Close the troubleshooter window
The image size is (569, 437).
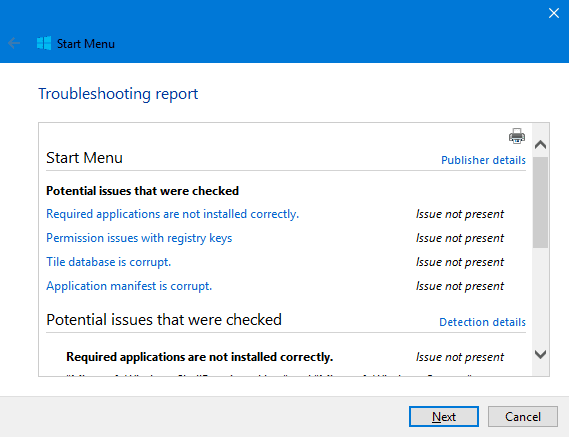pos(554,13)
